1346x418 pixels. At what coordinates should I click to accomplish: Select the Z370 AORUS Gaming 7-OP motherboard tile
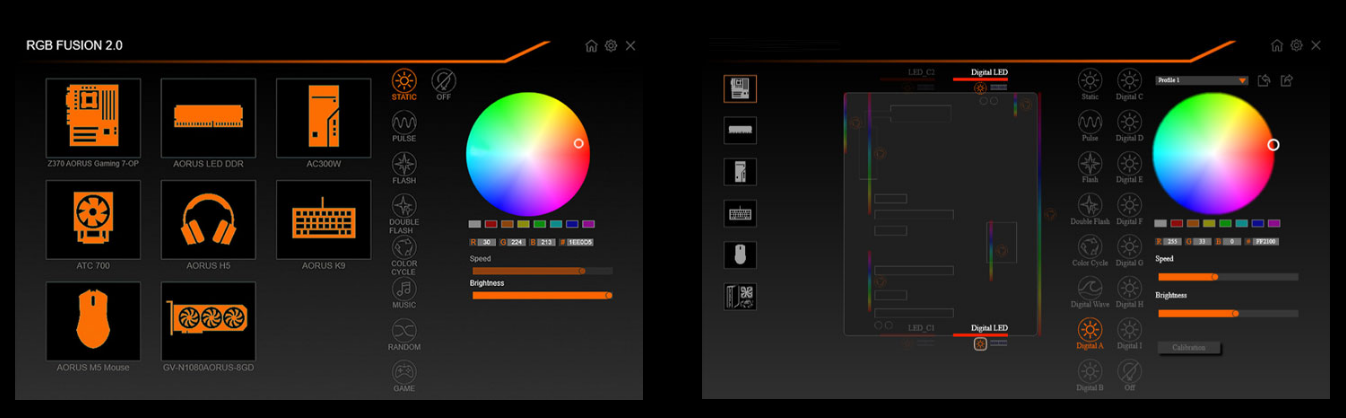tap(93, 117)
